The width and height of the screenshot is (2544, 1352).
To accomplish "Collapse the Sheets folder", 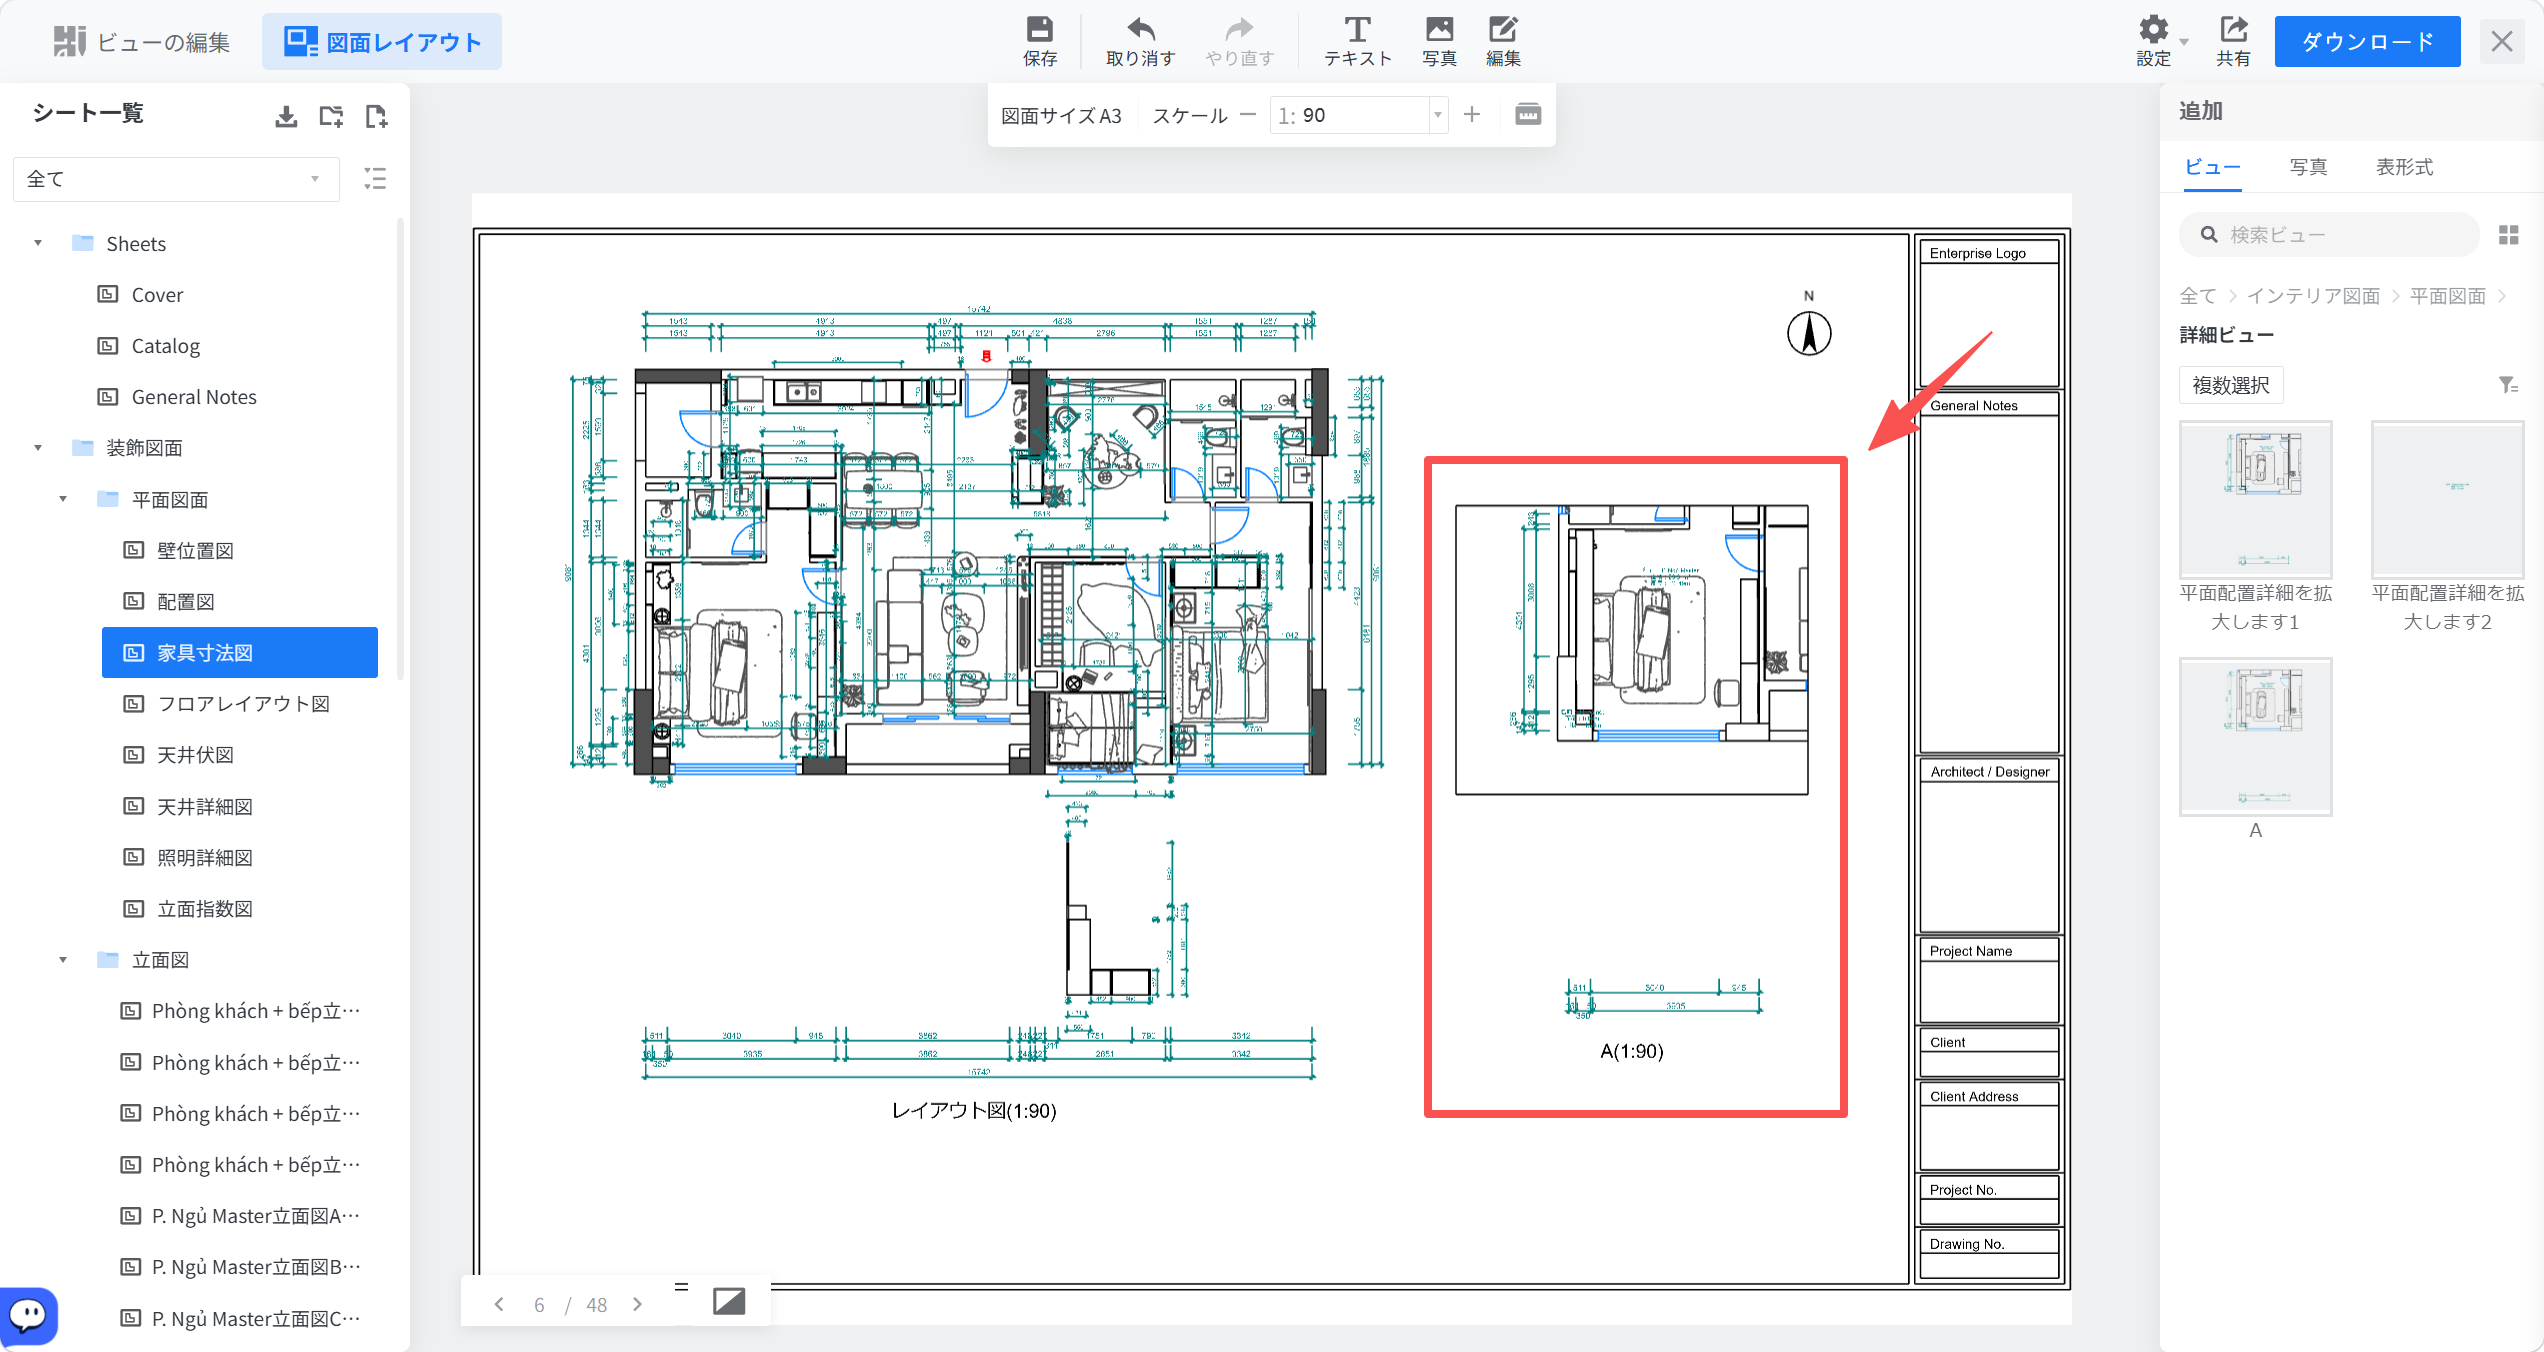I will point(38,243).
